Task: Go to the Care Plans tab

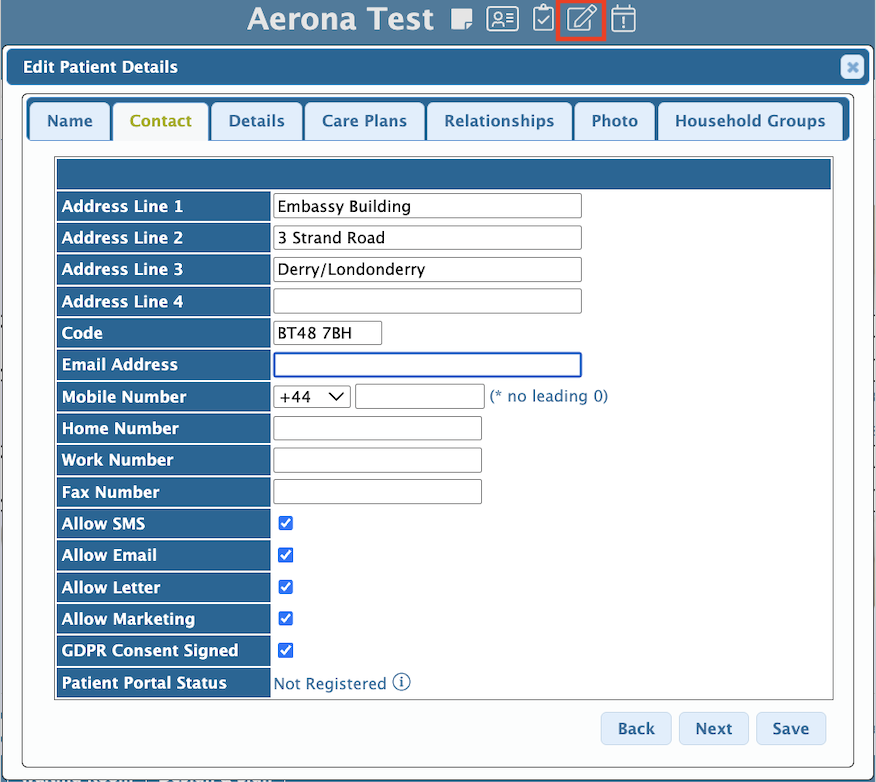Action: (x=364, y=121)
